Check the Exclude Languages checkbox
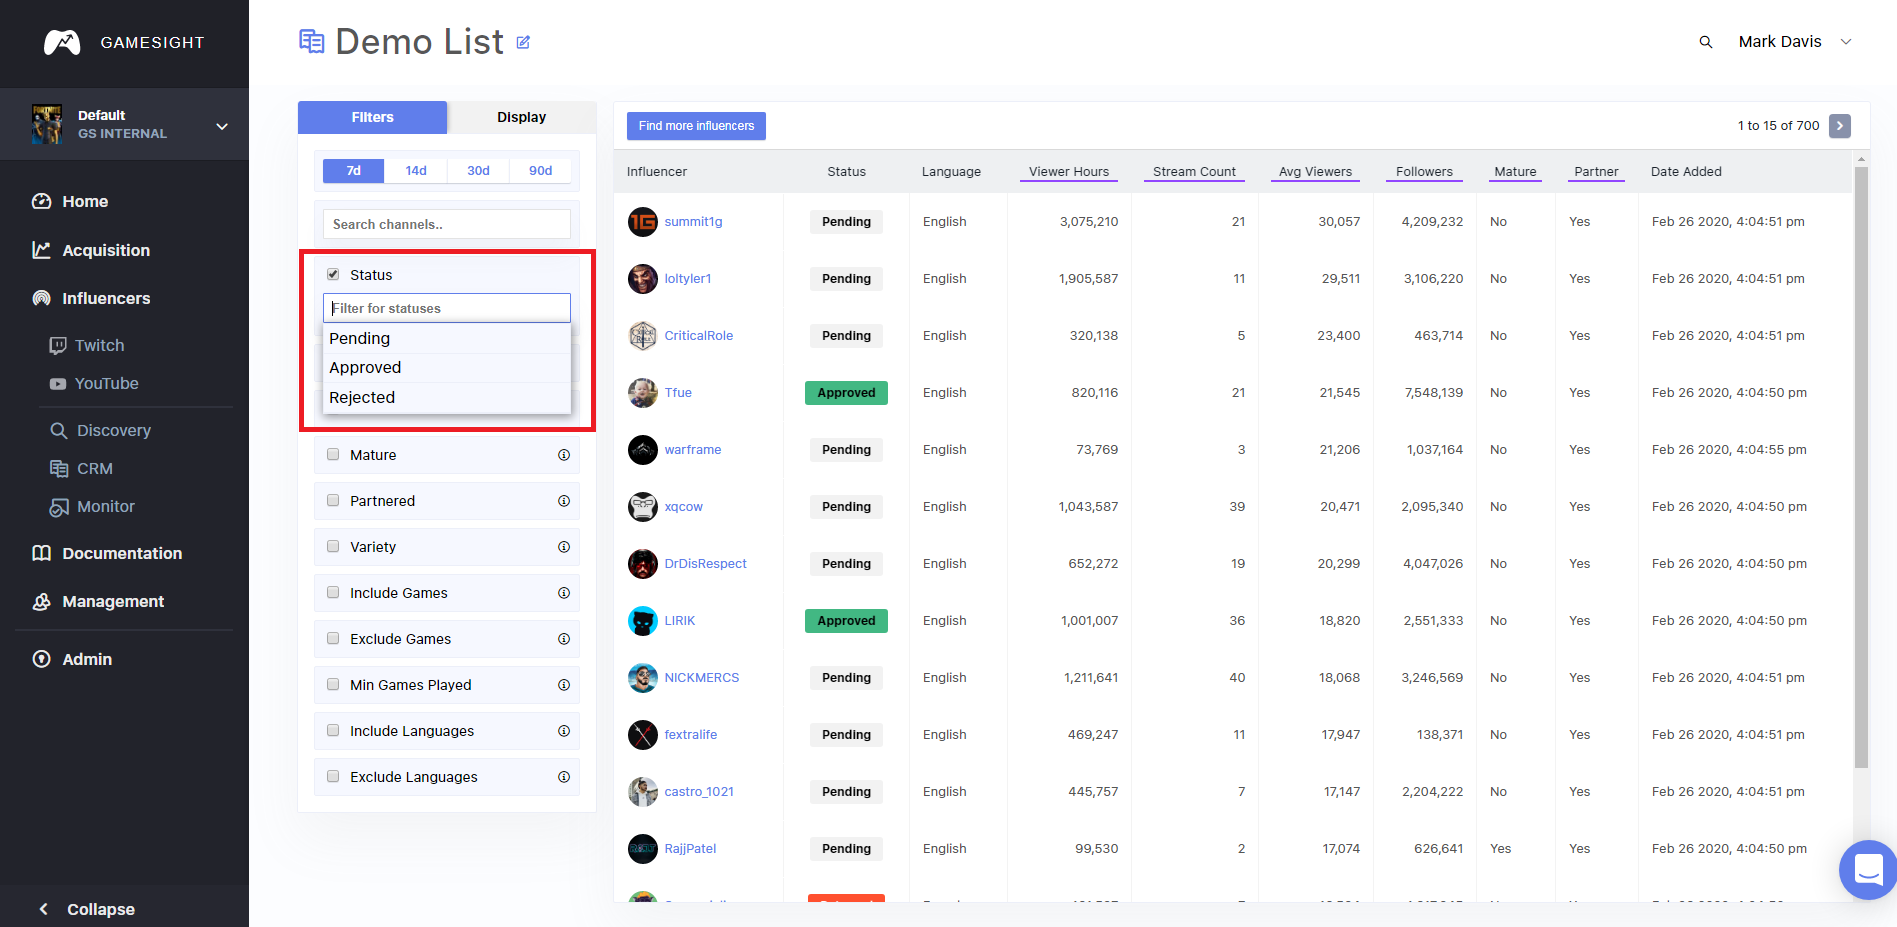The width and height of the screenshot is (1897, 927). click(333, 776)
